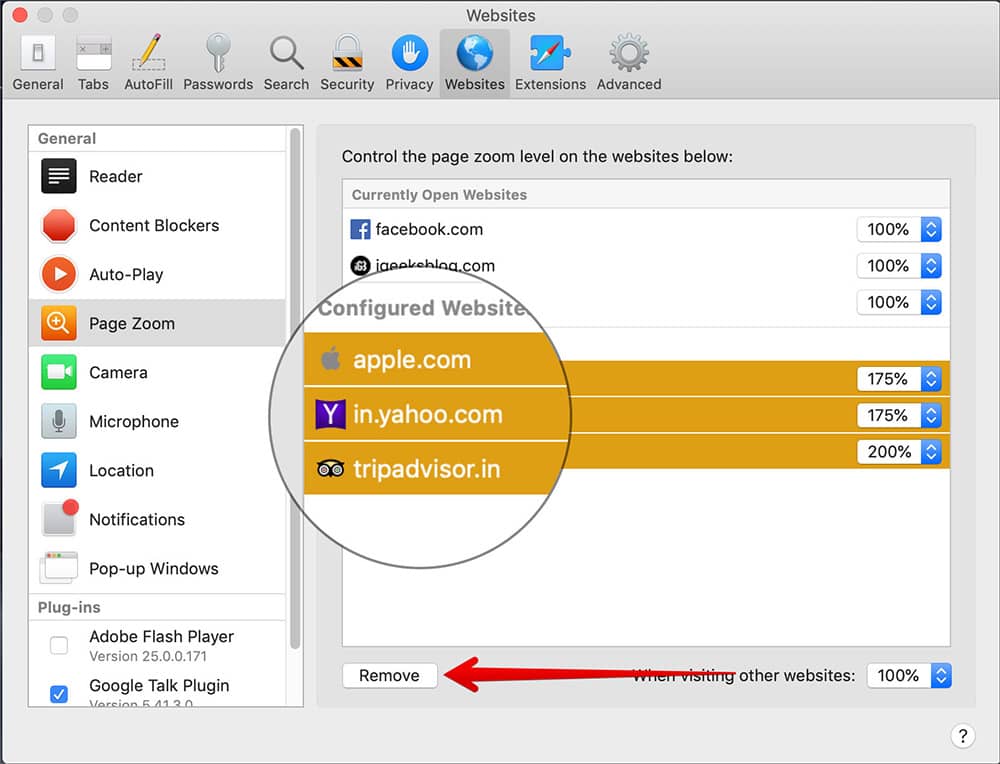Viewport: 1000px width, 764px height.
Task: Click the Microphone sidebar icon
Action: (x=58, y=421)
